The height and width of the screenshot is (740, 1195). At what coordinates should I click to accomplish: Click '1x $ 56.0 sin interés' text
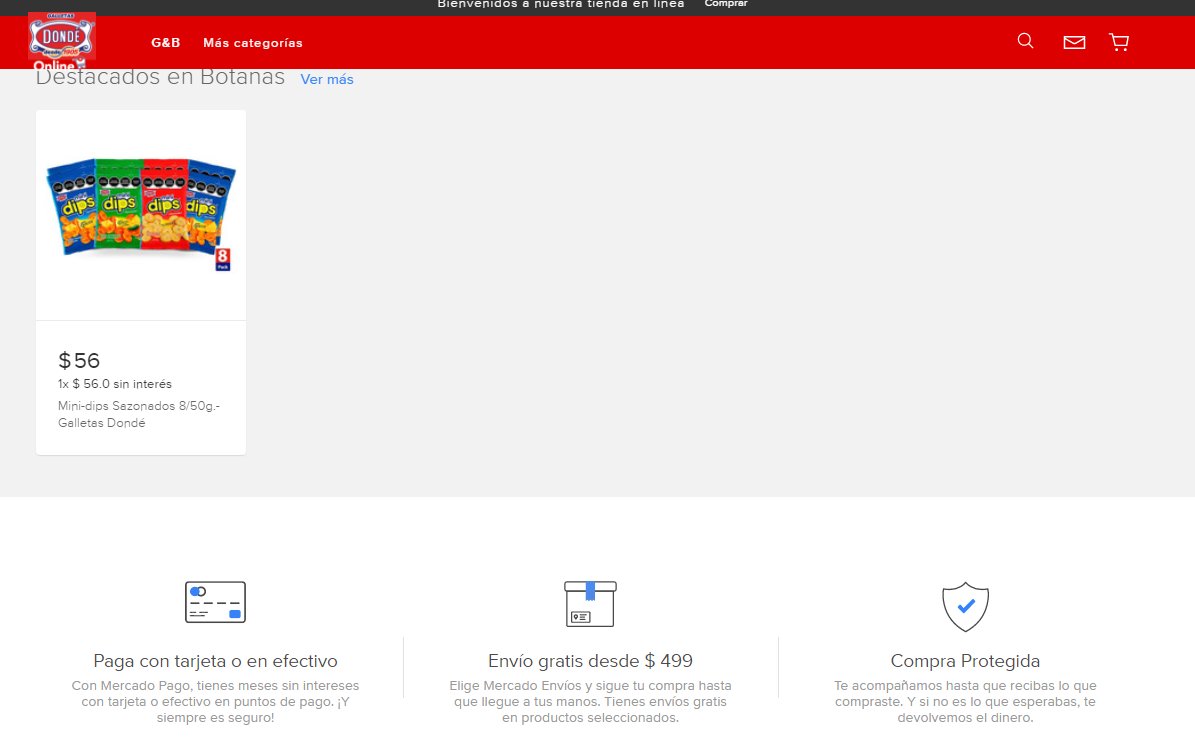(115, 384)
